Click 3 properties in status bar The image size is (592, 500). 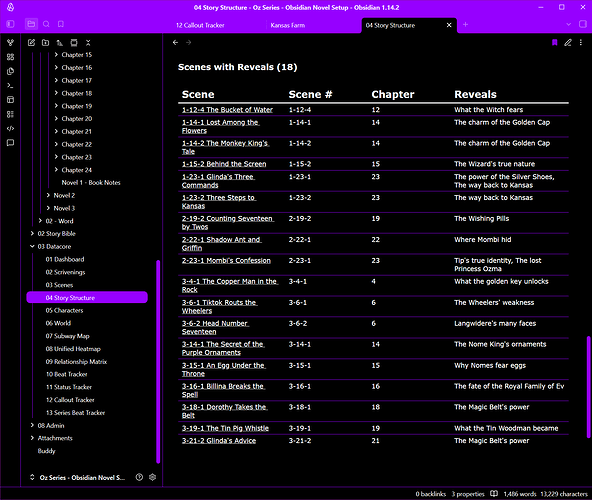click(468, 494)
